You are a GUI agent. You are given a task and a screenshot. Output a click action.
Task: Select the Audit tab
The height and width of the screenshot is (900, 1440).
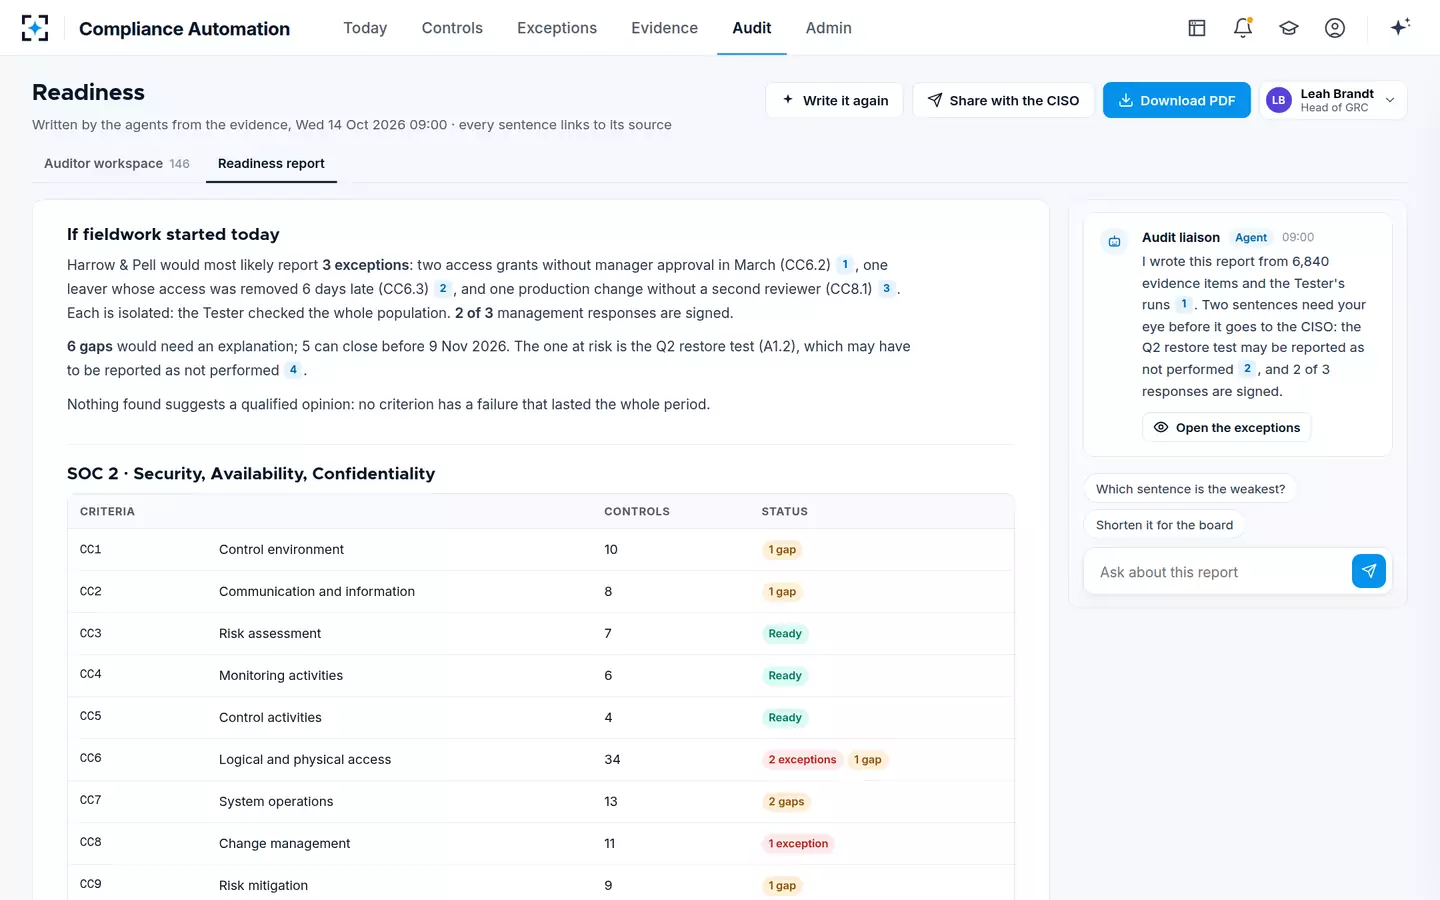(752, 28)
